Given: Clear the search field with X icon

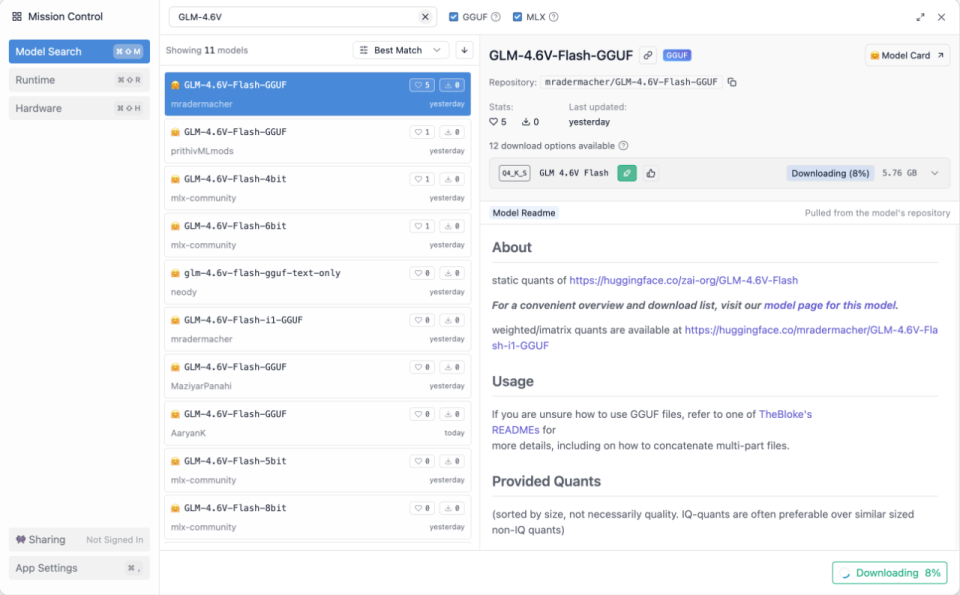Looking at the screenshot, I should coord(425,17).
